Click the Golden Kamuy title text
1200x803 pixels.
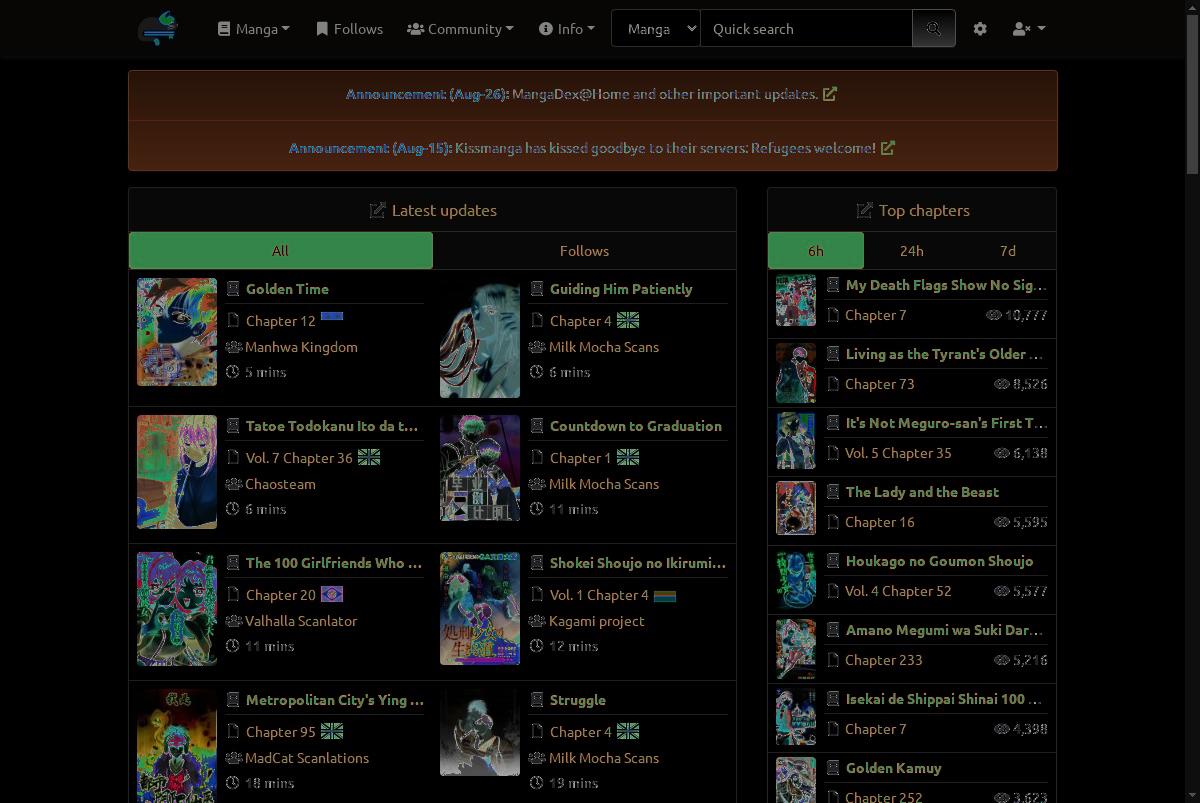[894, 768]
